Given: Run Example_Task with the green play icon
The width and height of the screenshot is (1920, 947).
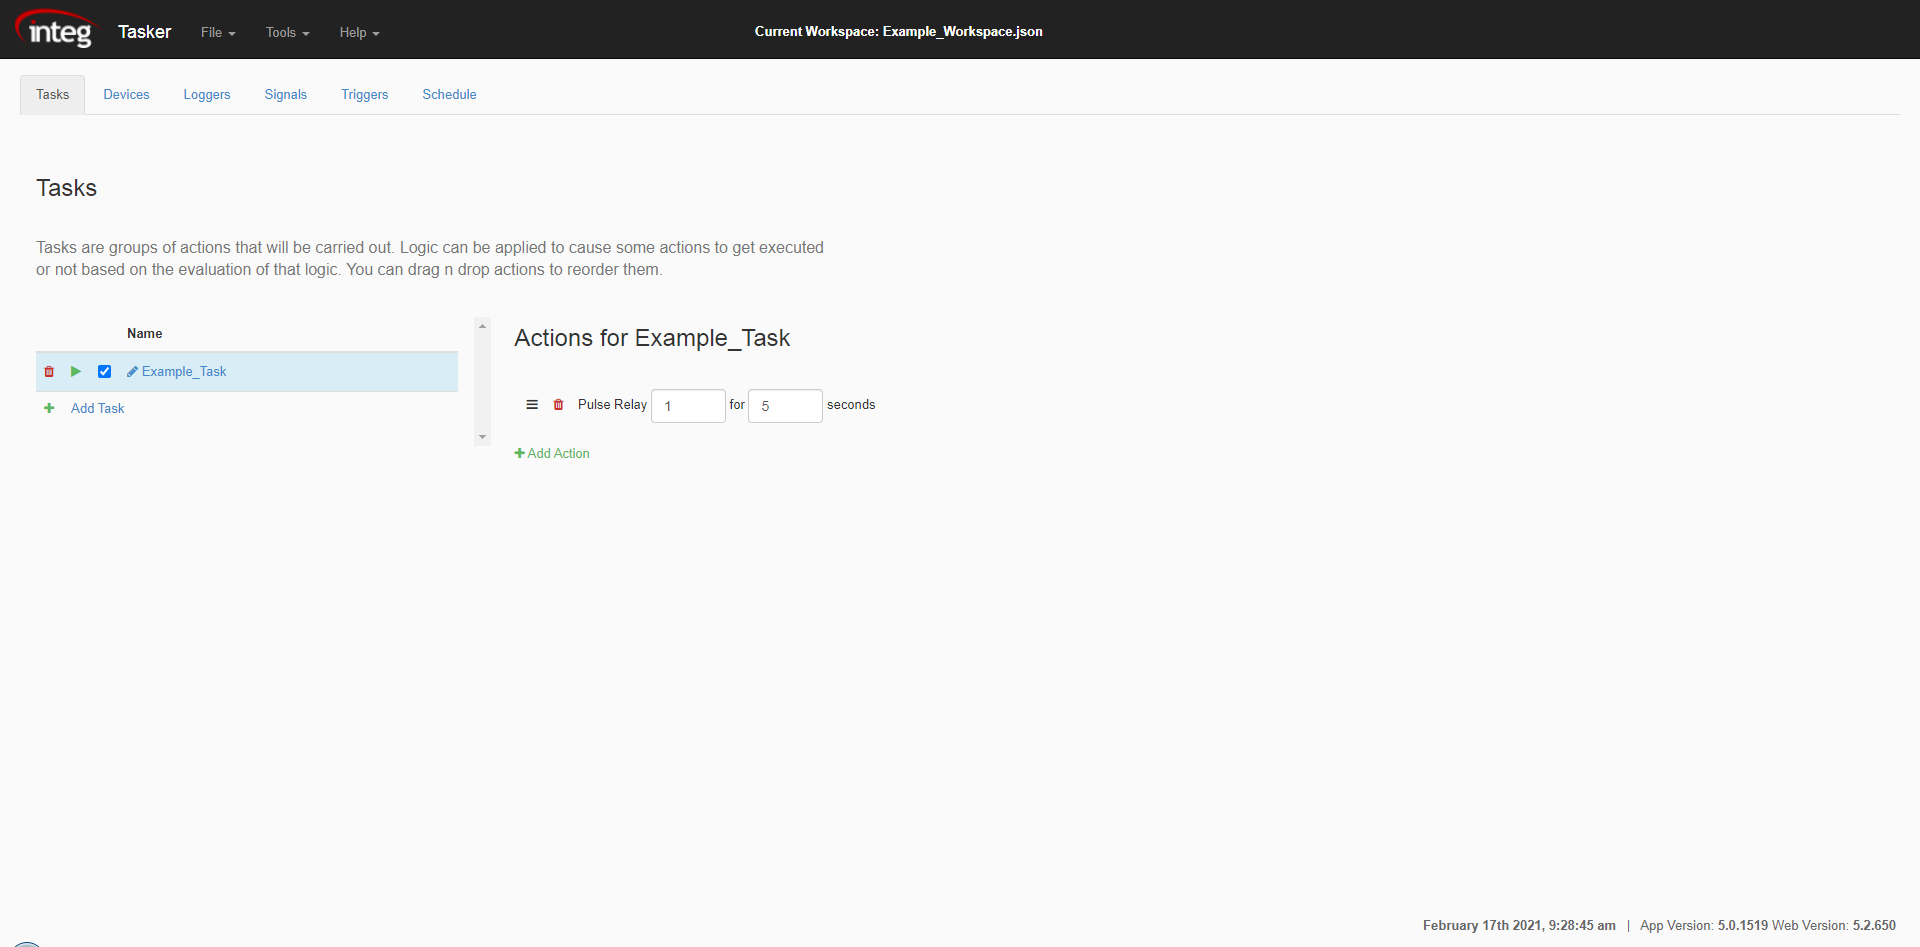Looking at the screenshot, I should pyautogui.click(x=76, y=371).
